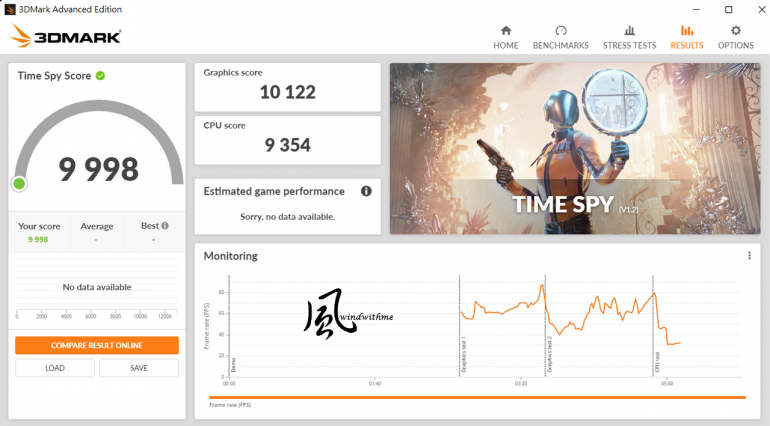
Task: Click info icon next to Best
Action: (165, 226)
